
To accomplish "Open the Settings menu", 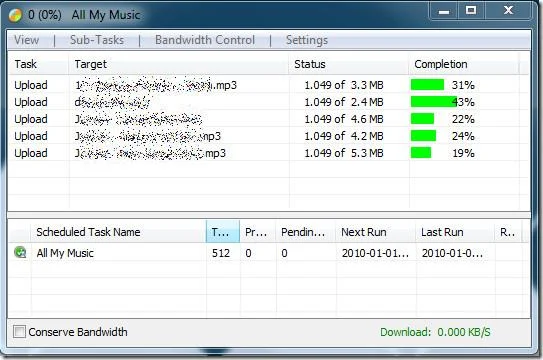I will click(307, 40).
